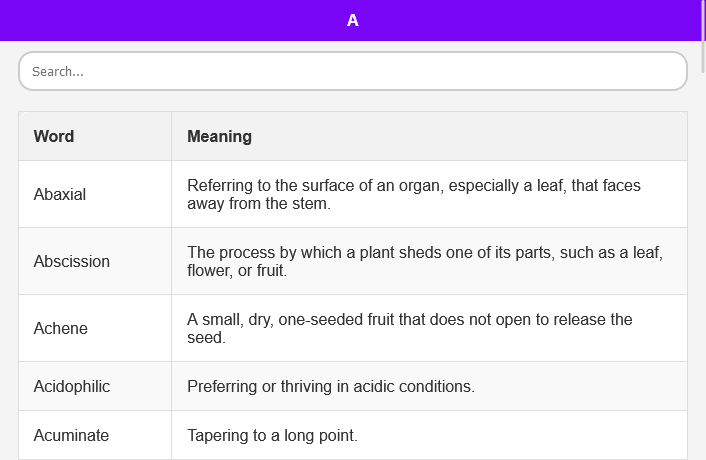The height and width of the screenshot is (460, 706).
Task: Click 'away from the stem' text line
Action: (258, 204)
